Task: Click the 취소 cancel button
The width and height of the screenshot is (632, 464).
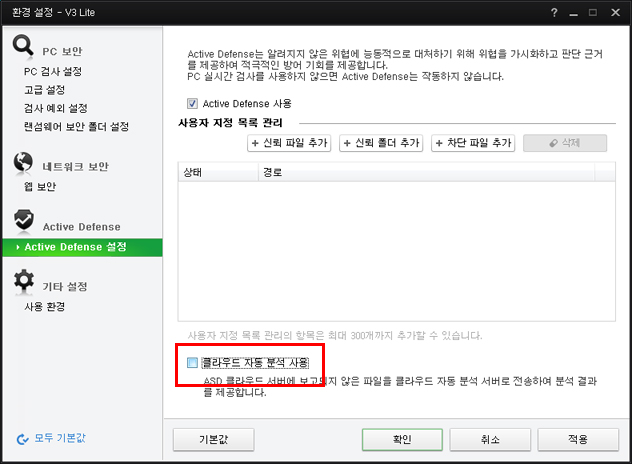Action: pos(490,439)
